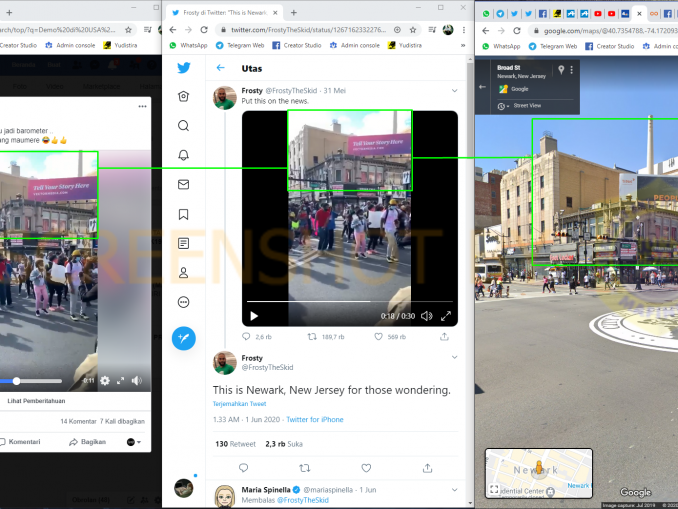The width and height of the screenshot is (678, 509).
Task: Open the chevron menu on Maria Spinella's reply
Action: click(454, 490)
